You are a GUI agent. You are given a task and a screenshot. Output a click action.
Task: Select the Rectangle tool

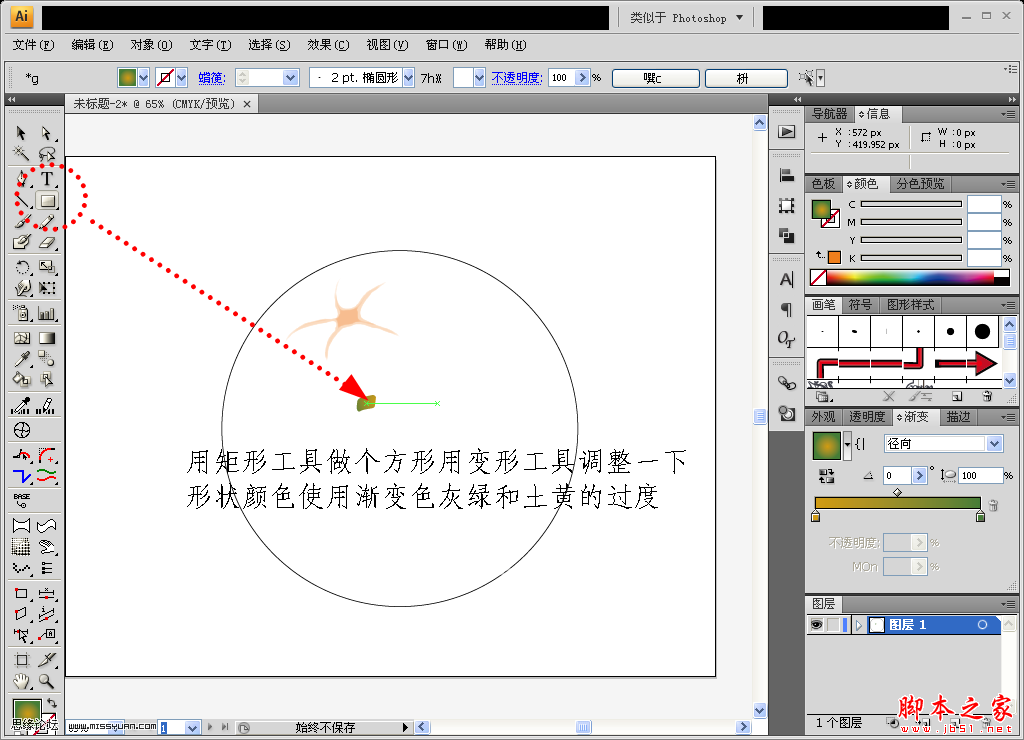[47, 201]
